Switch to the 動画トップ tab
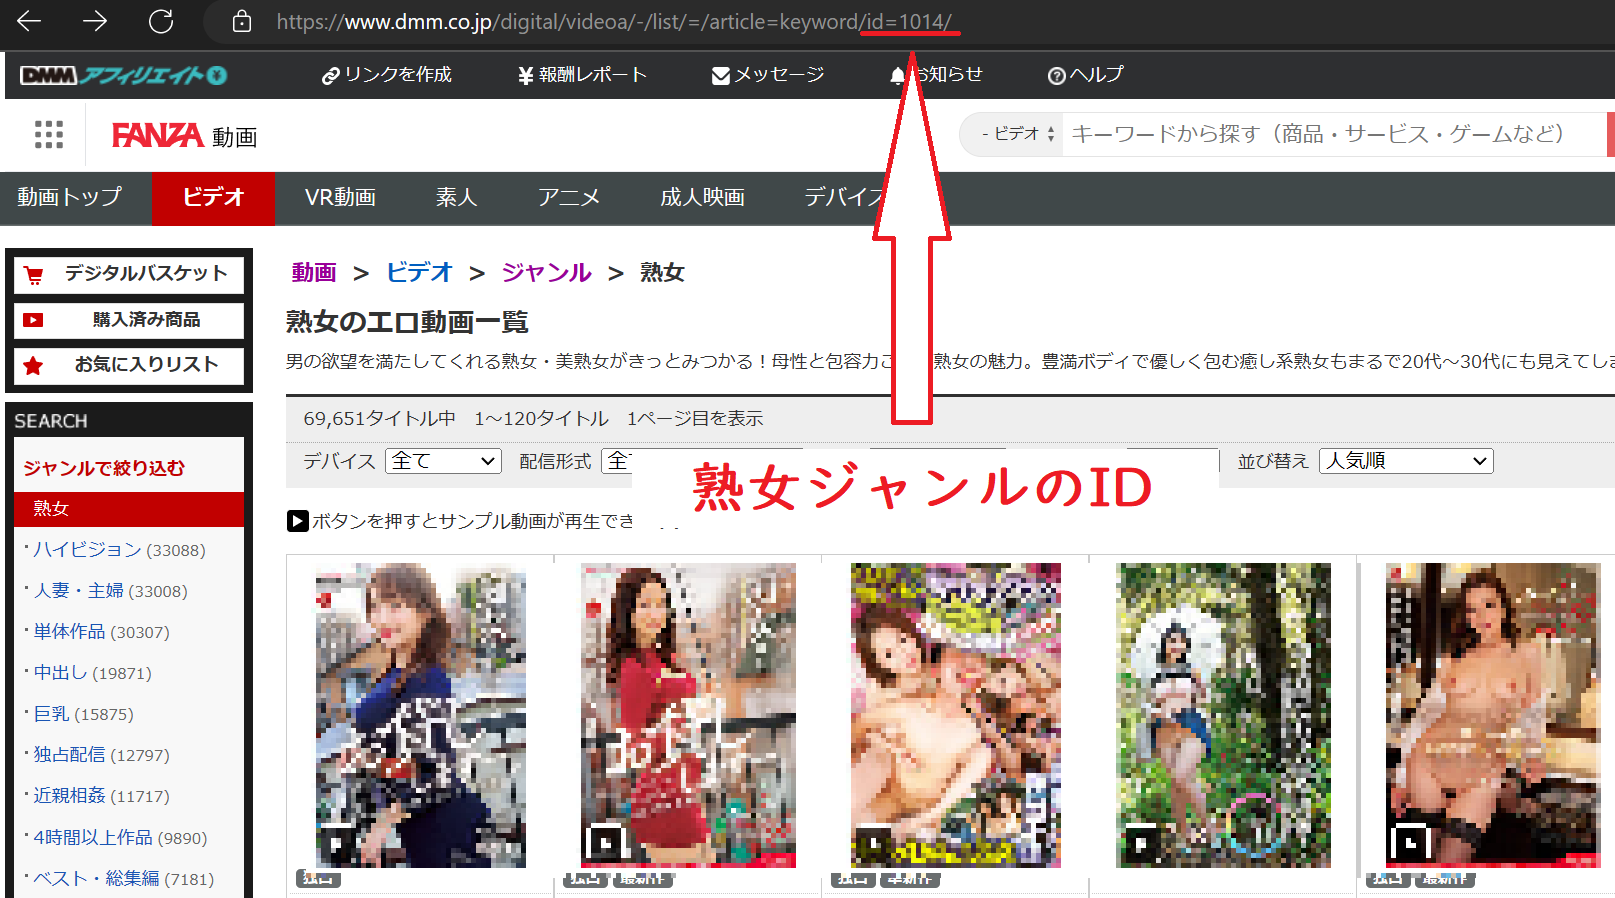Viewport: 1615px width, 898px height. click(x=70, y=198)
